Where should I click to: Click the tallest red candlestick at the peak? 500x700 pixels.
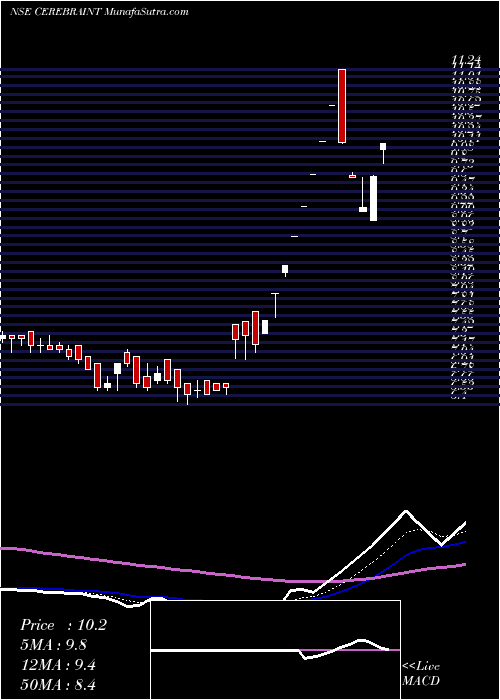[x=342, y=106]
